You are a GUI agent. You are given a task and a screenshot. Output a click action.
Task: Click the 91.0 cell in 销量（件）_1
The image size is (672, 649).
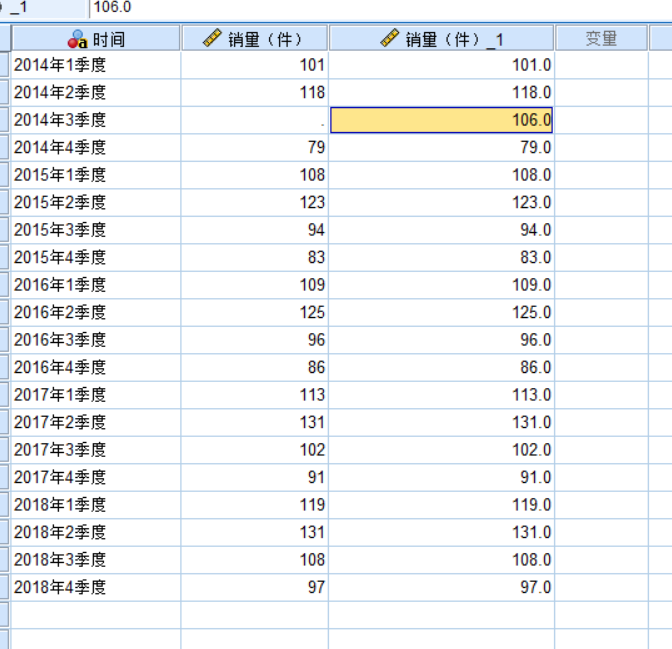[x=441, y=477]
